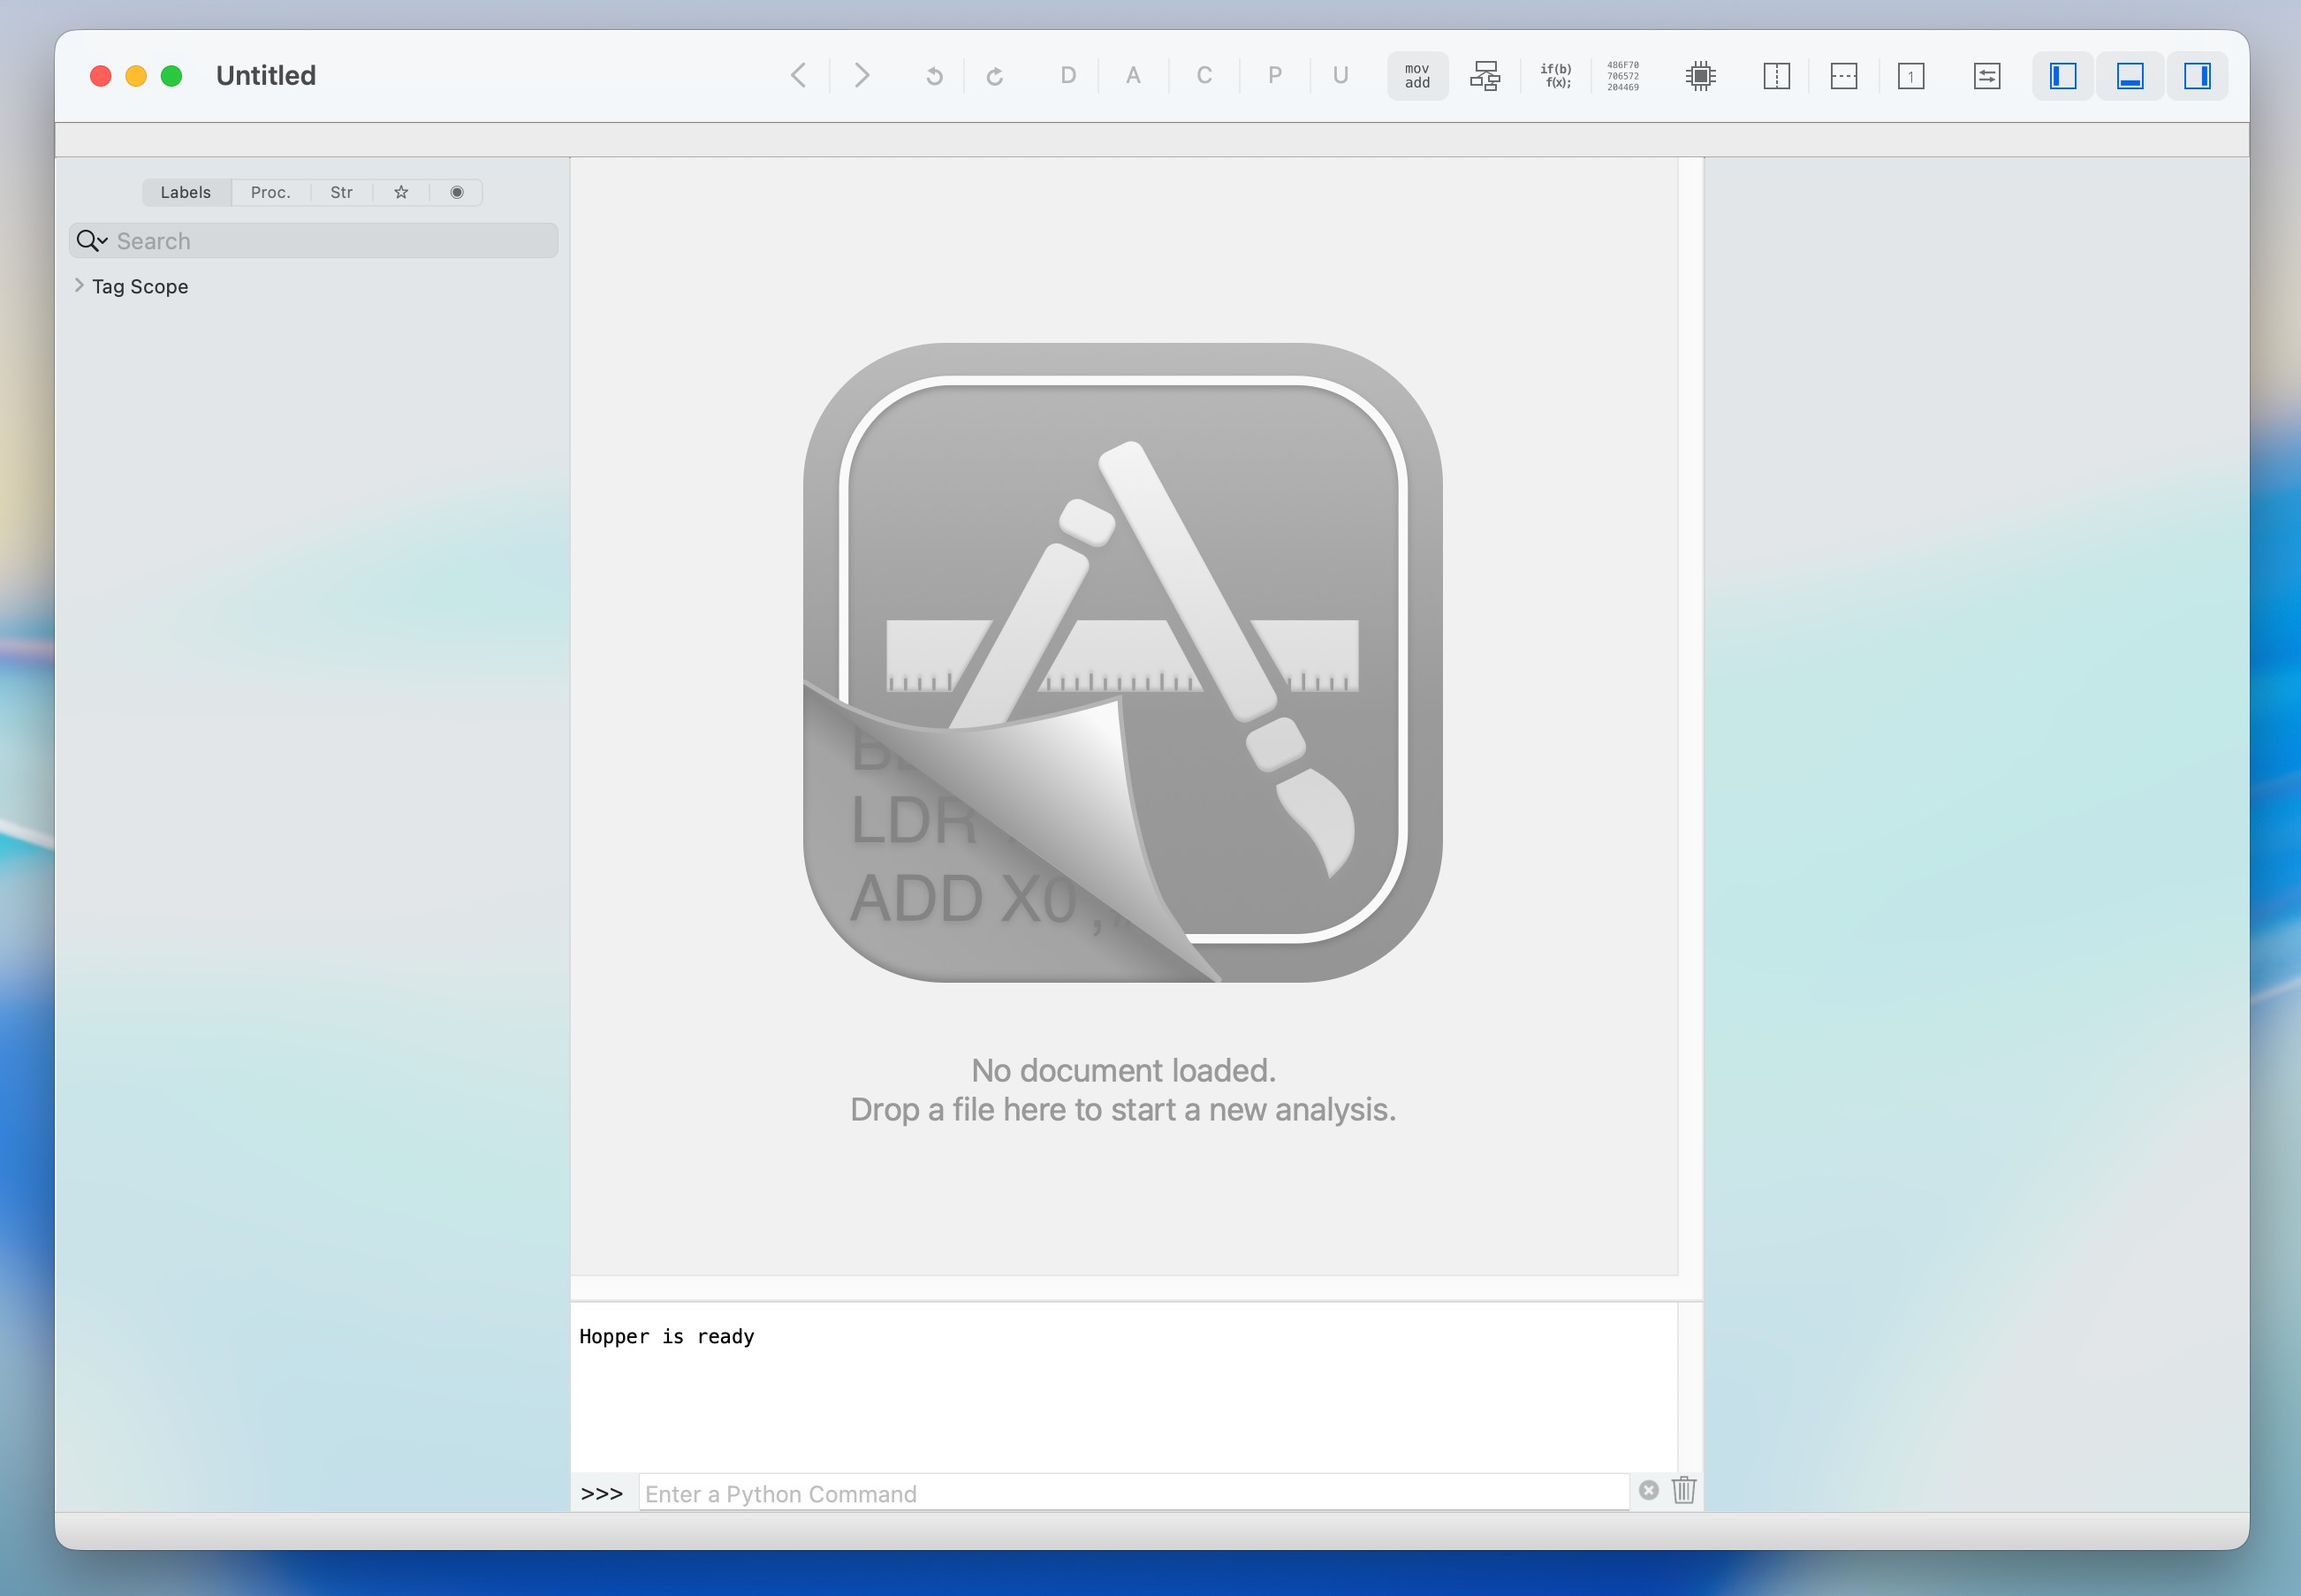
Task: Toggle the left sidebar panel
Action: click(2063, 76)
